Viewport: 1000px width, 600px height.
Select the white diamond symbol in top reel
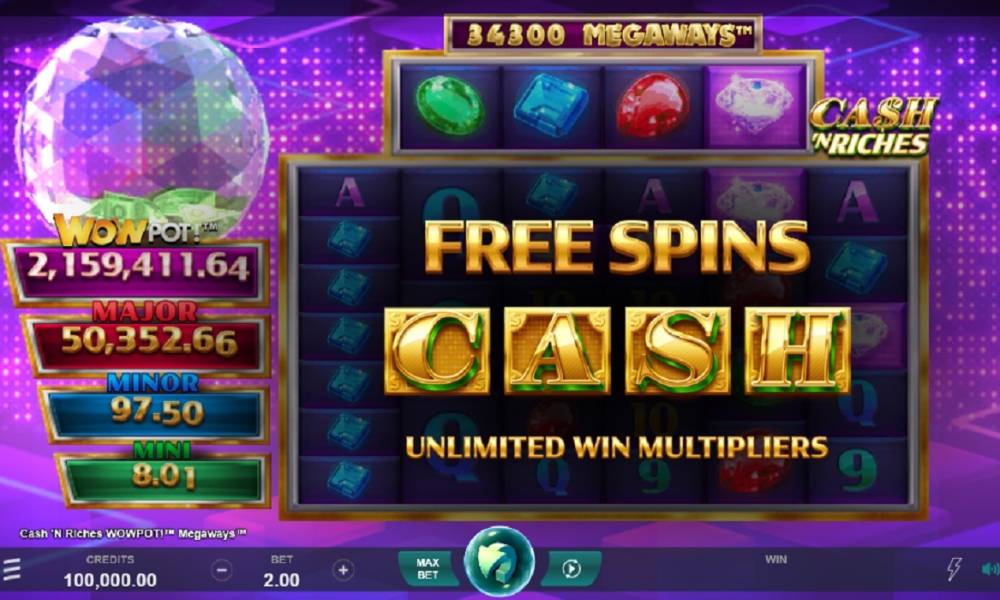tap(755, 106)
